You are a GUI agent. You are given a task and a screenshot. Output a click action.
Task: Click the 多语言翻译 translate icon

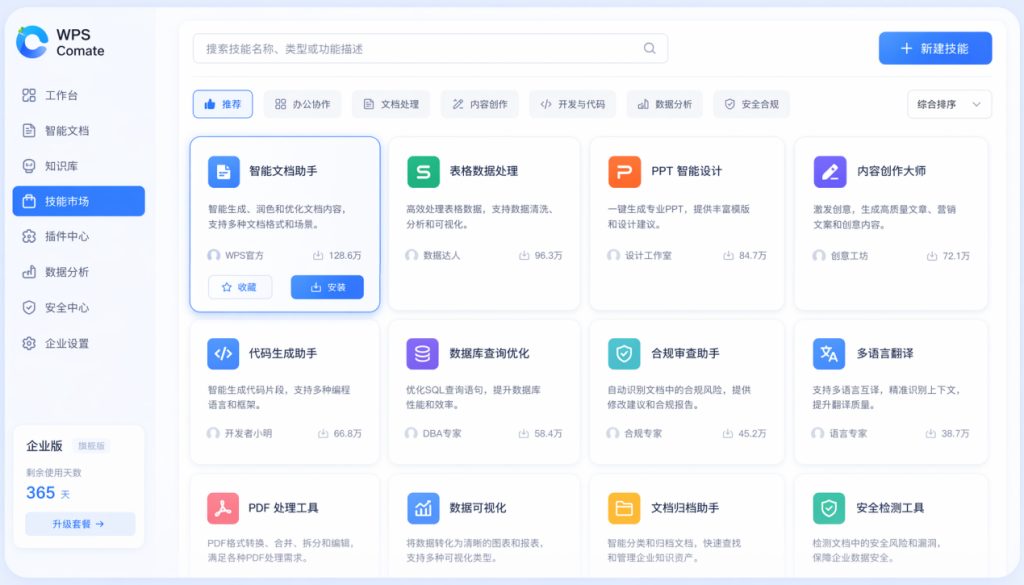coord(829,353)
